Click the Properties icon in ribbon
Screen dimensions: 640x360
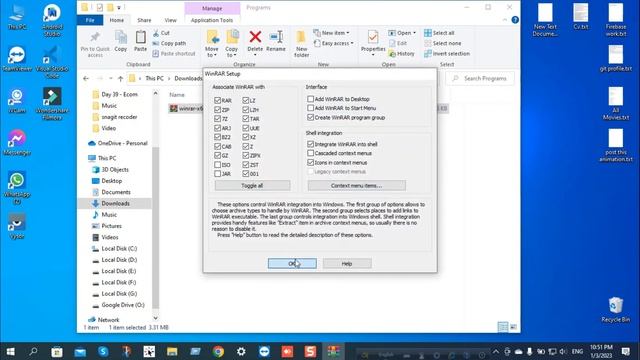coord(373,38)
